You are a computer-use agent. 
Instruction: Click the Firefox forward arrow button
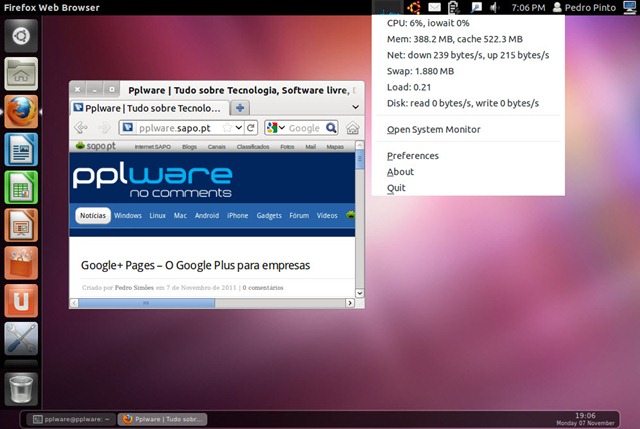pos(104,128)
